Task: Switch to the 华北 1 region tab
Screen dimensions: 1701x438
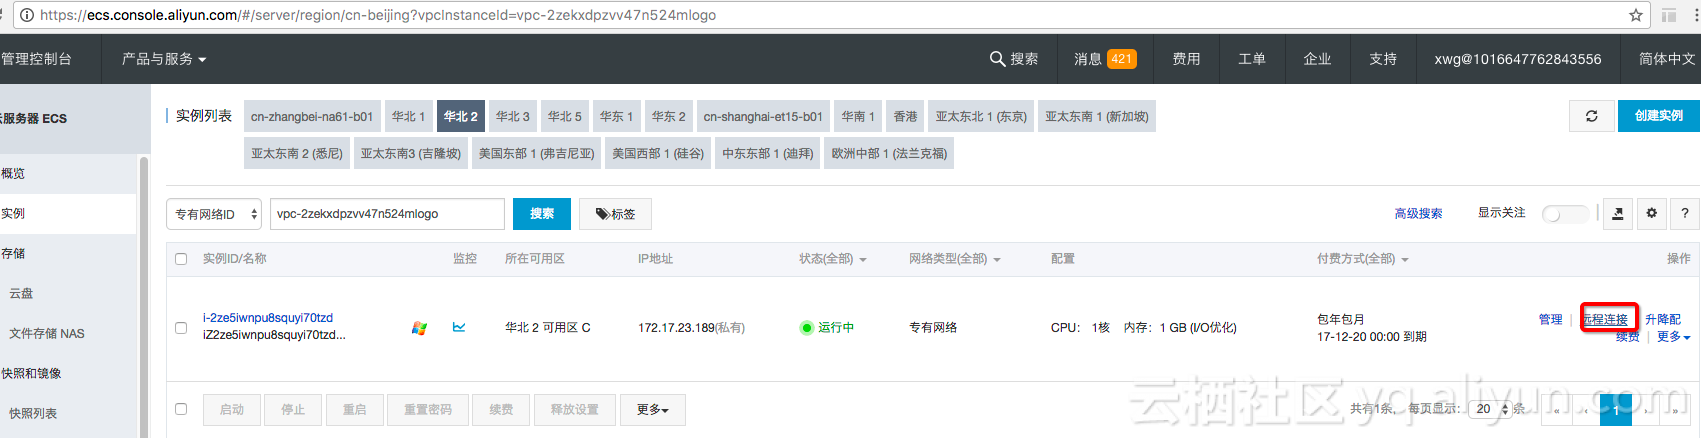Action: pyautogui.click(x=408, y=116)
